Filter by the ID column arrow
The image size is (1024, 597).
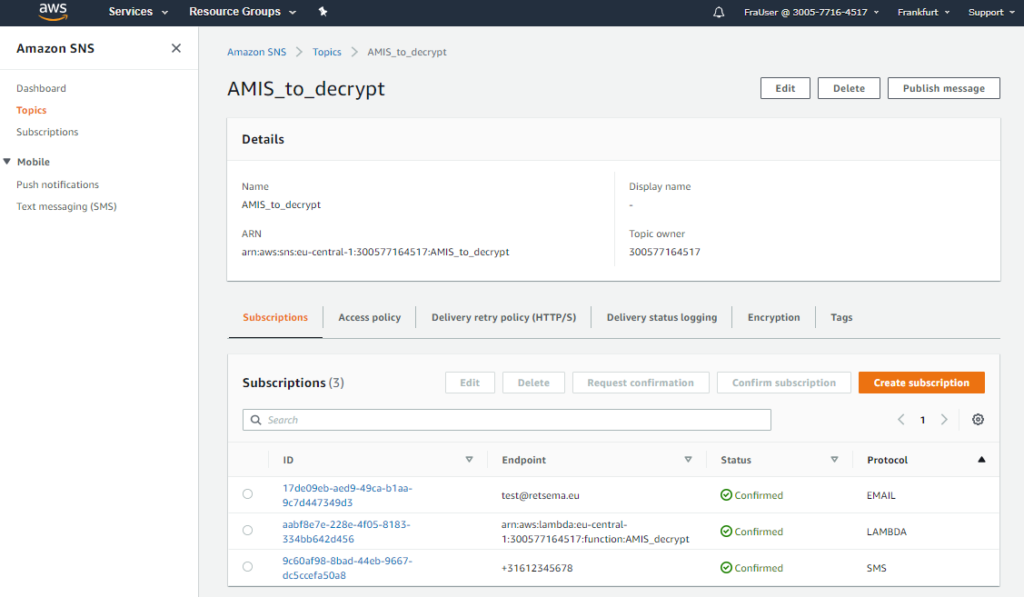[469, 460]
